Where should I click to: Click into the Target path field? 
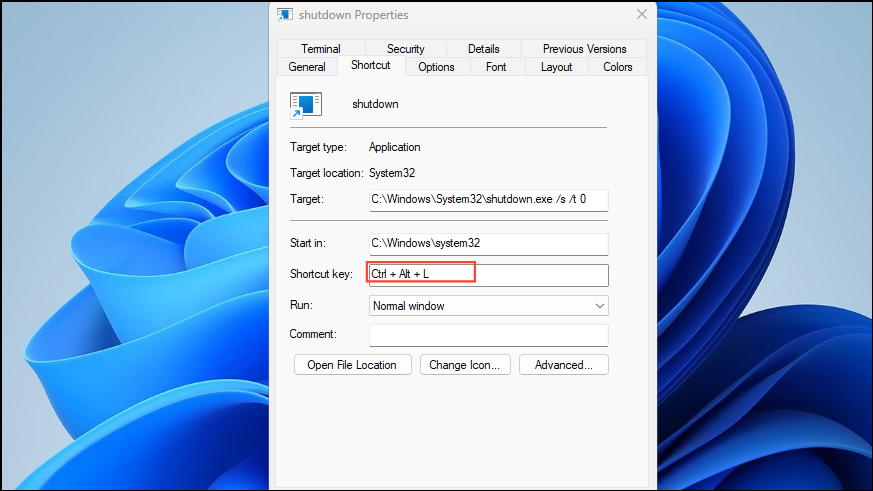pos(488,200)
